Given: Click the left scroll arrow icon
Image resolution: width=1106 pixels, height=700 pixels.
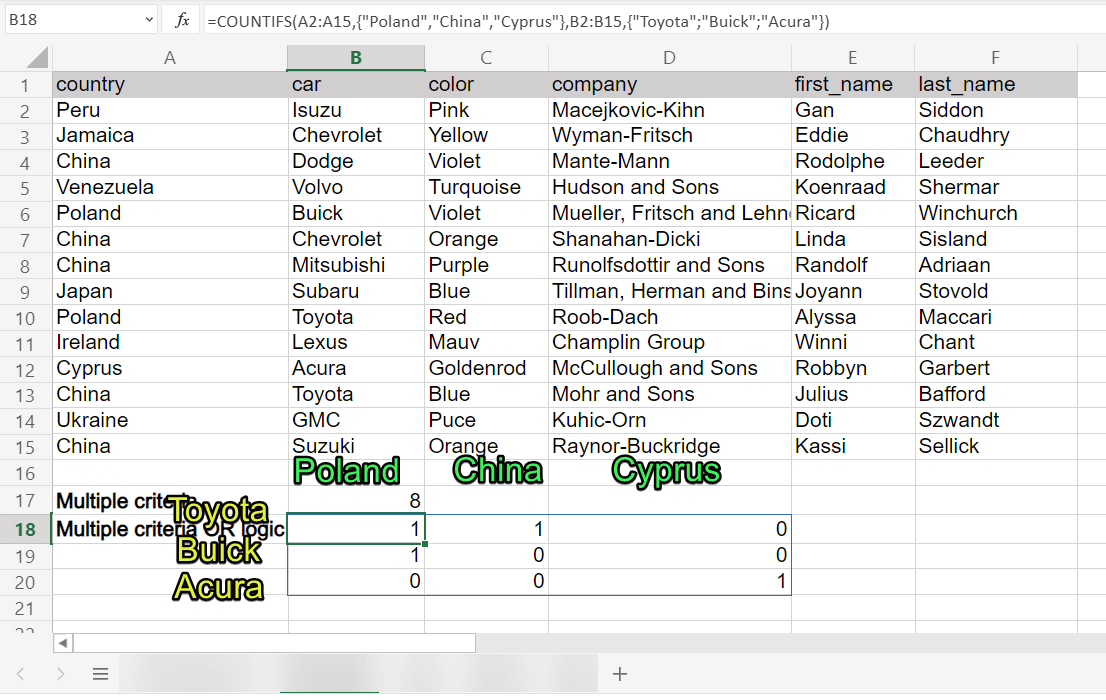Looking at the screenshot, I should click(62, 643).
